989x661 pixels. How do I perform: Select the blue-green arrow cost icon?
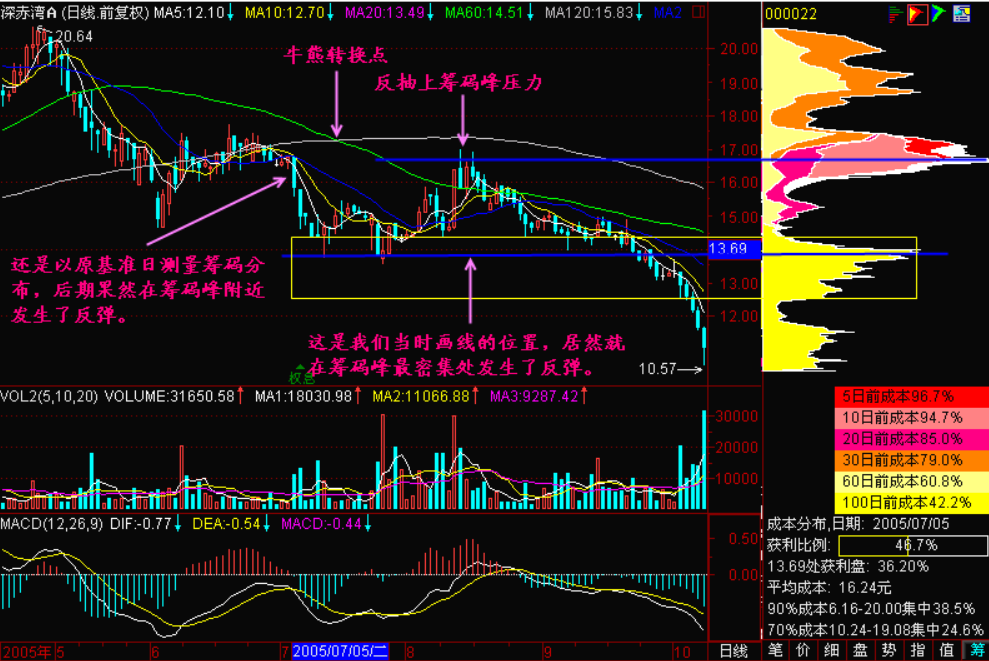click(x=937, y=13)
